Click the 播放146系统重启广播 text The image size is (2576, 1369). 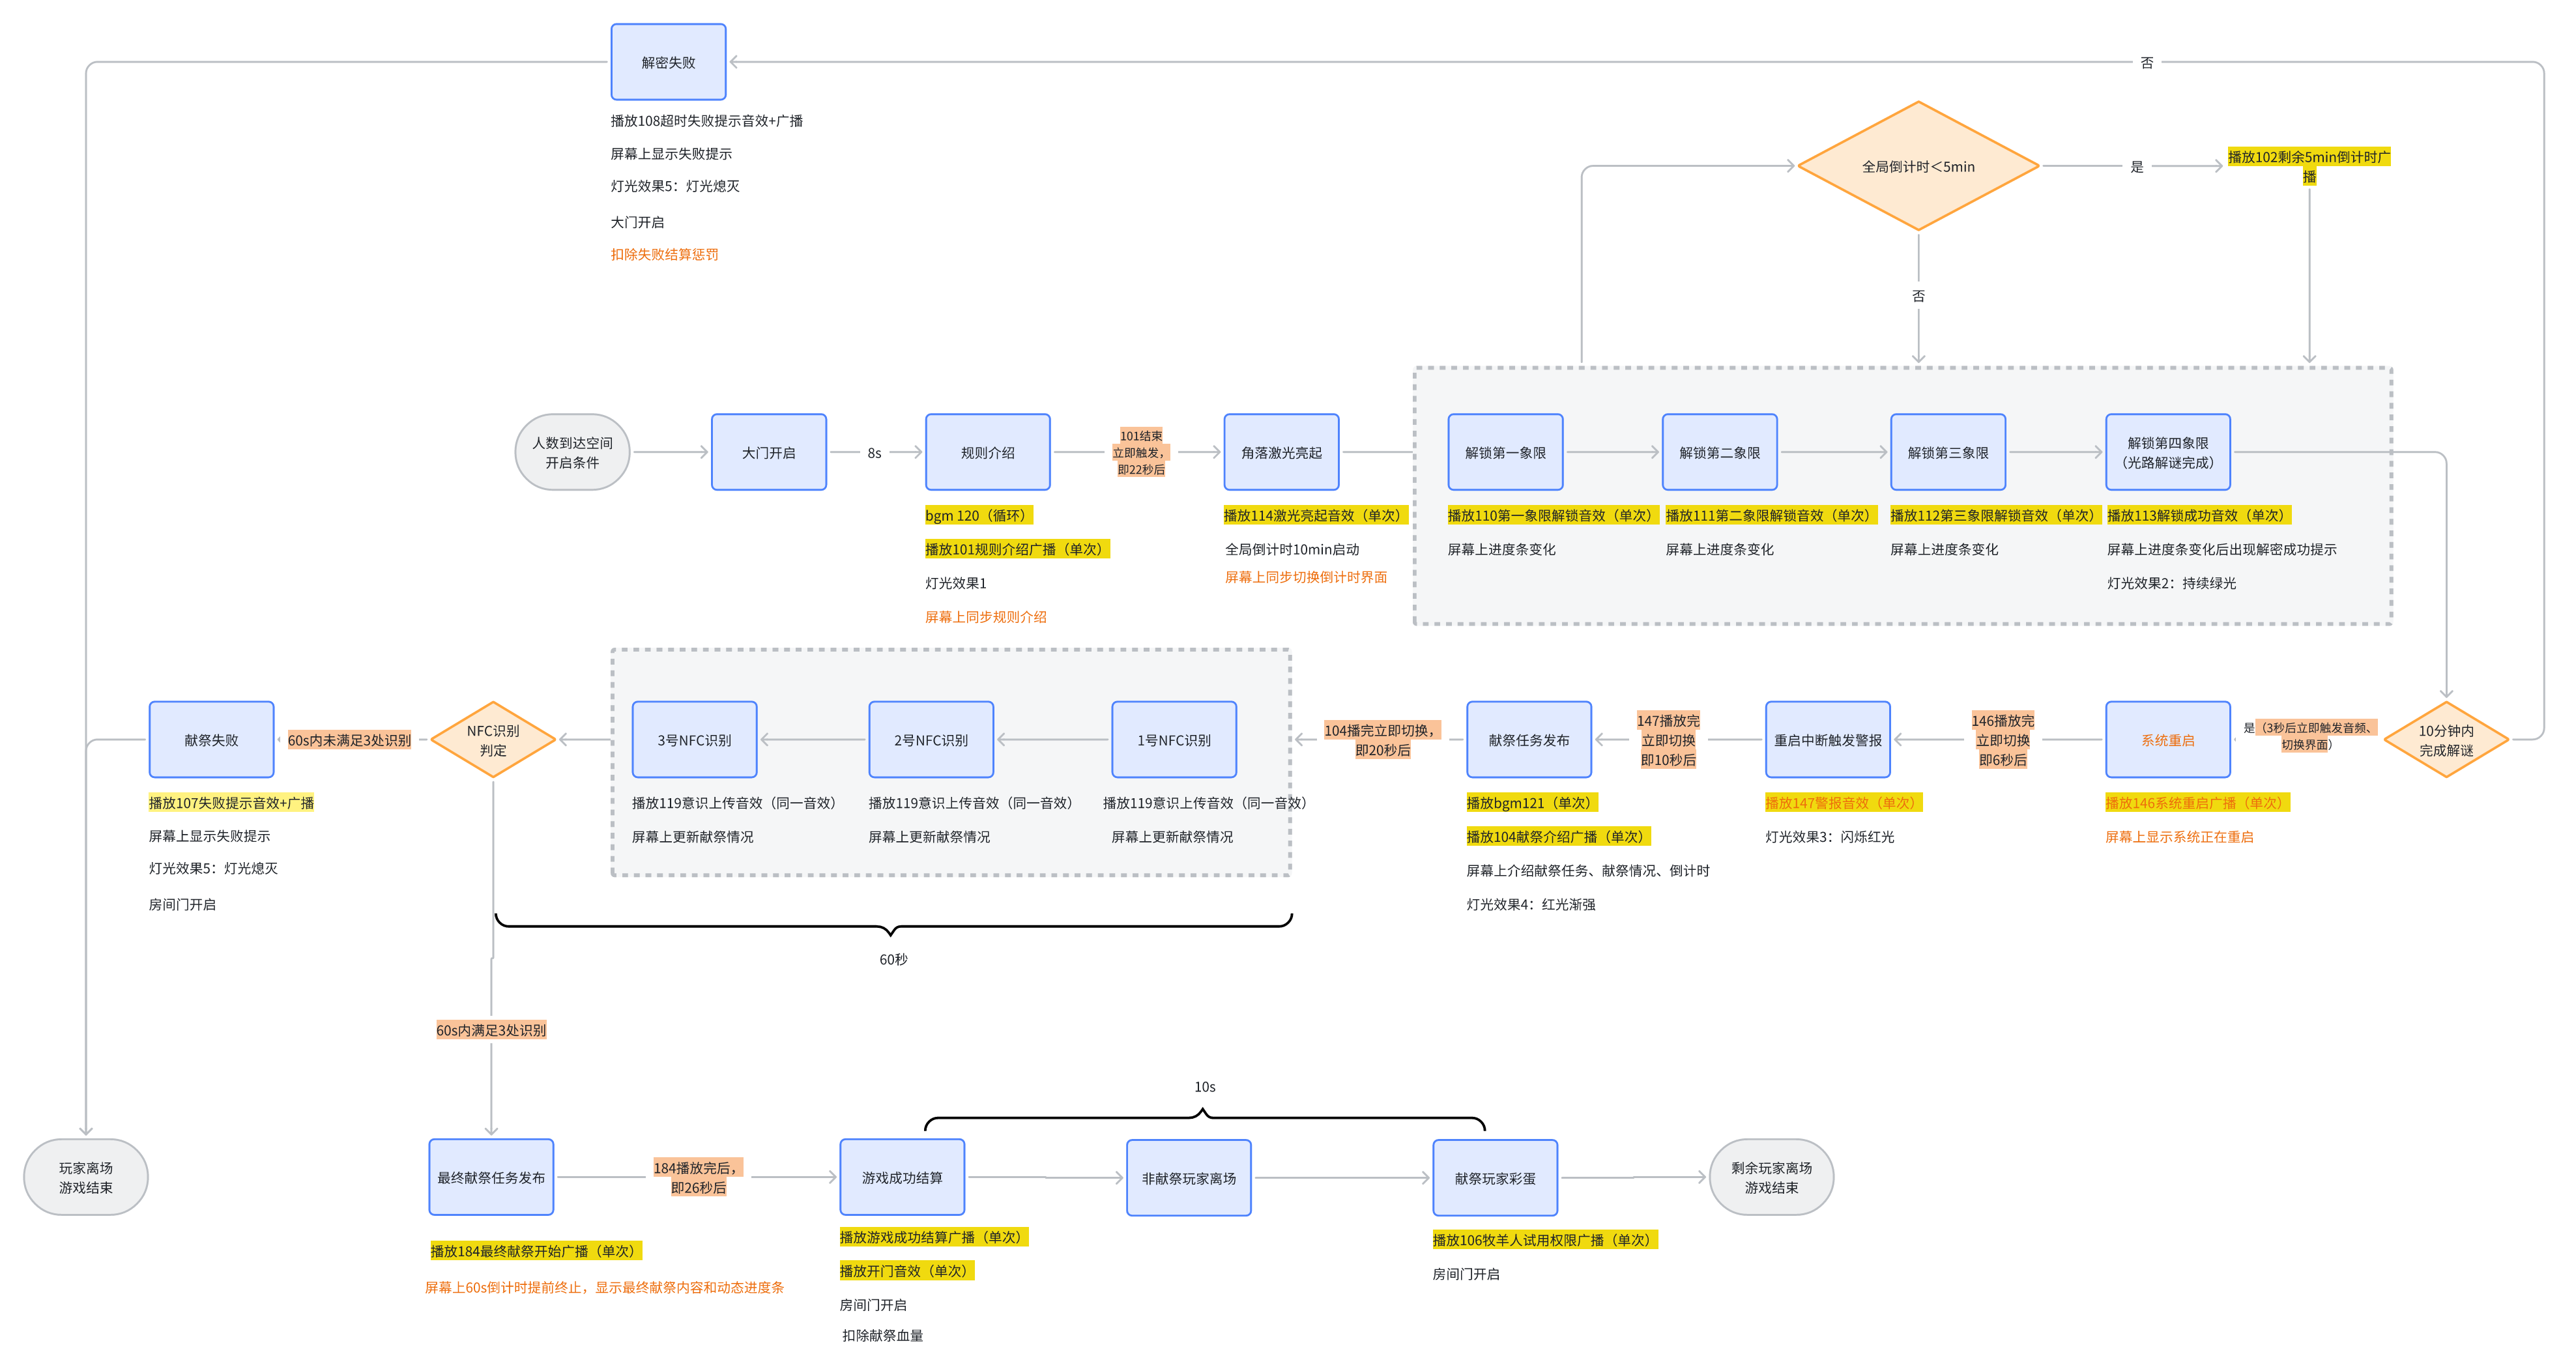point(2197,803)
